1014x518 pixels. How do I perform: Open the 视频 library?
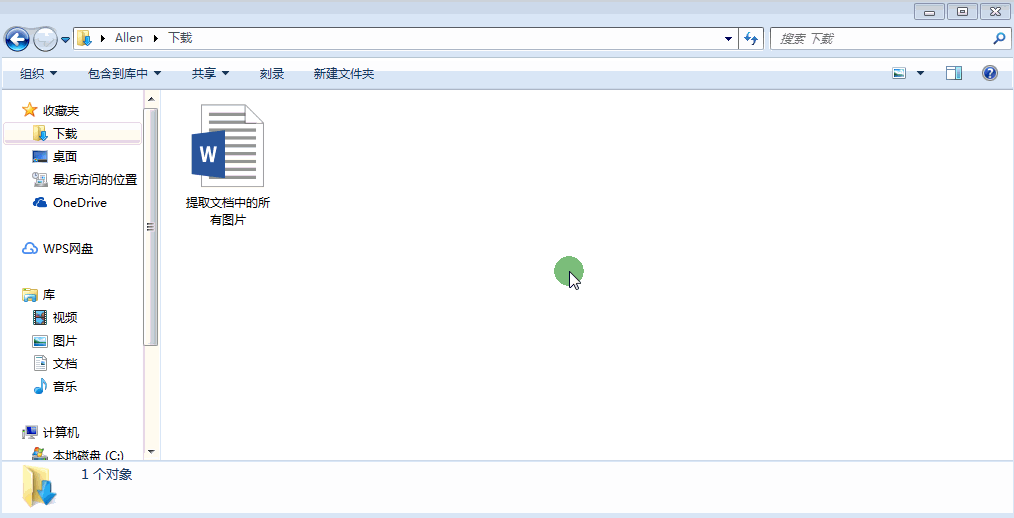click(x=65, y=318)
